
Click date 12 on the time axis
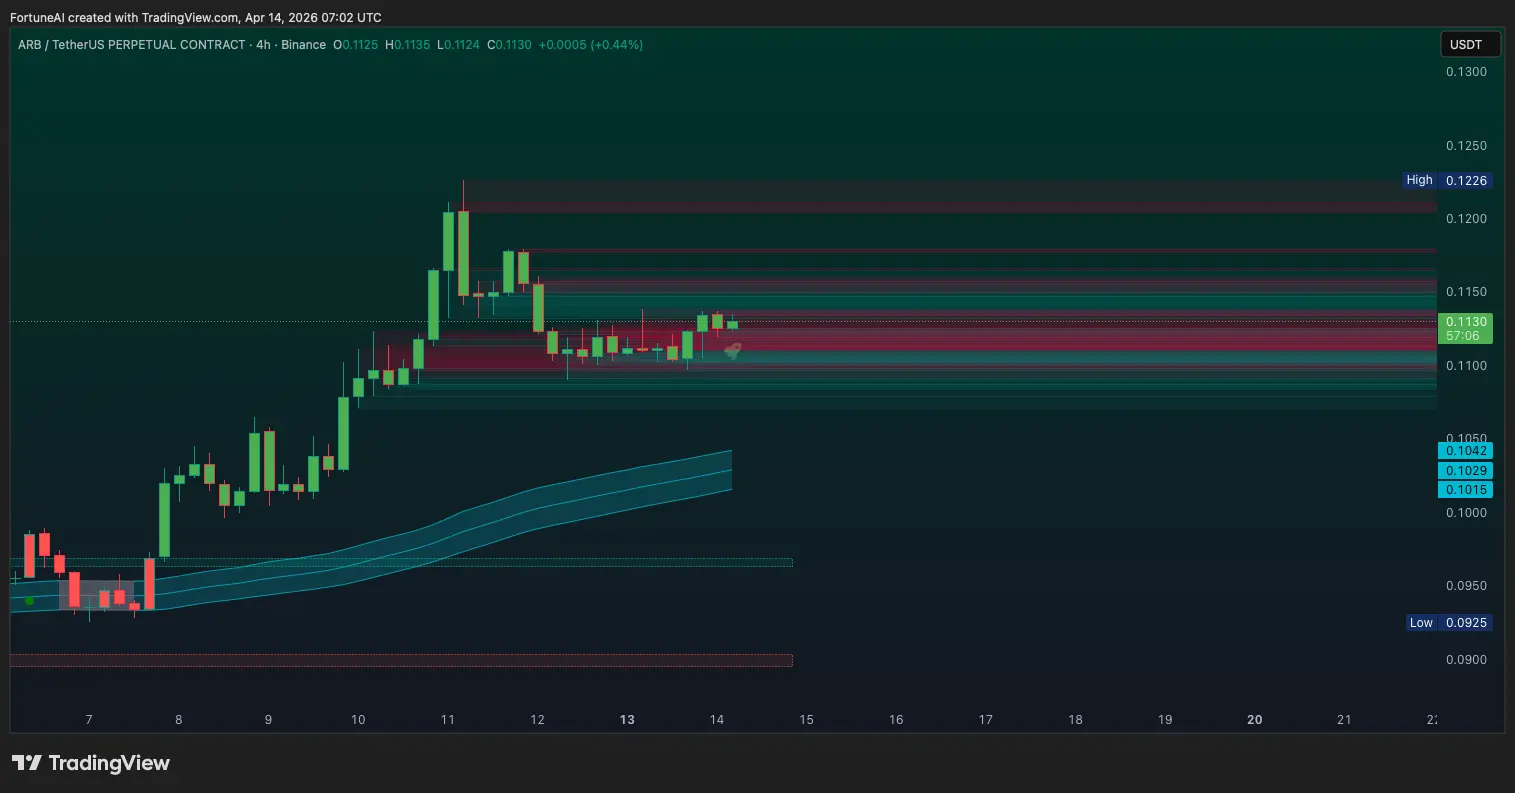pos(537,720)
